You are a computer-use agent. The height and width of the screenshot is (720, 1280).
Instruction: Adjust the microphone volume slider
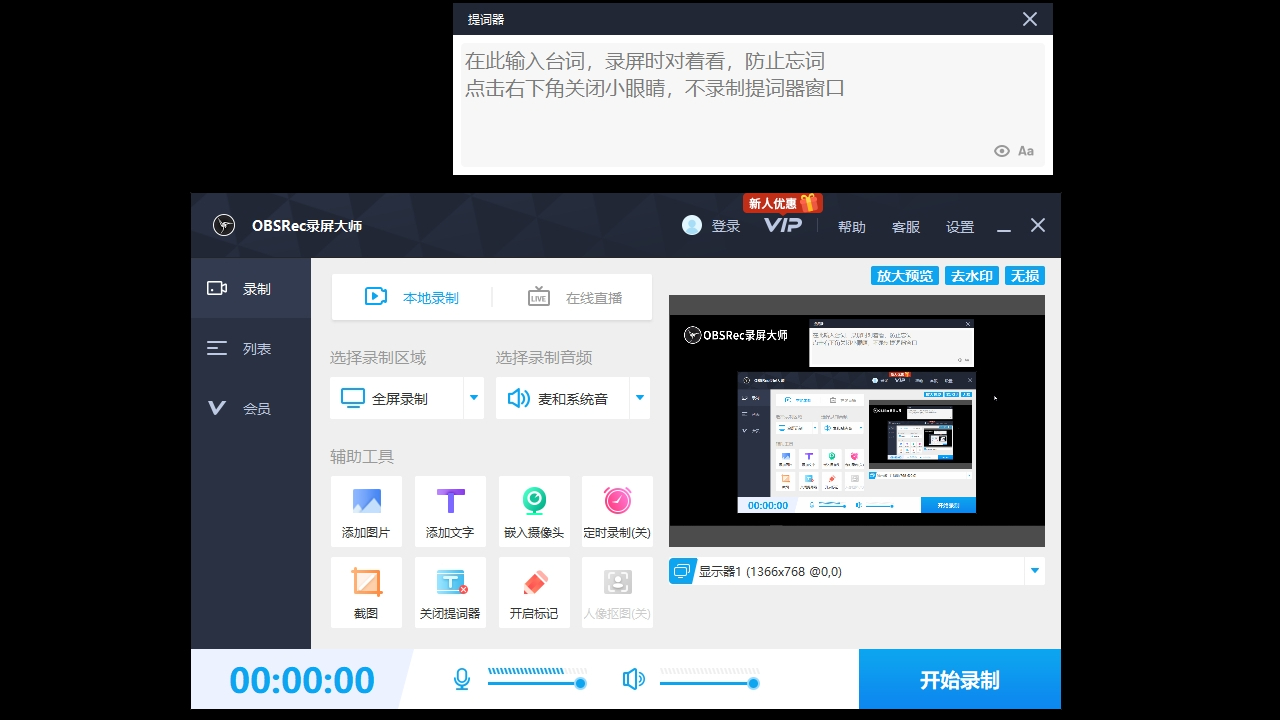coord(580,682)
